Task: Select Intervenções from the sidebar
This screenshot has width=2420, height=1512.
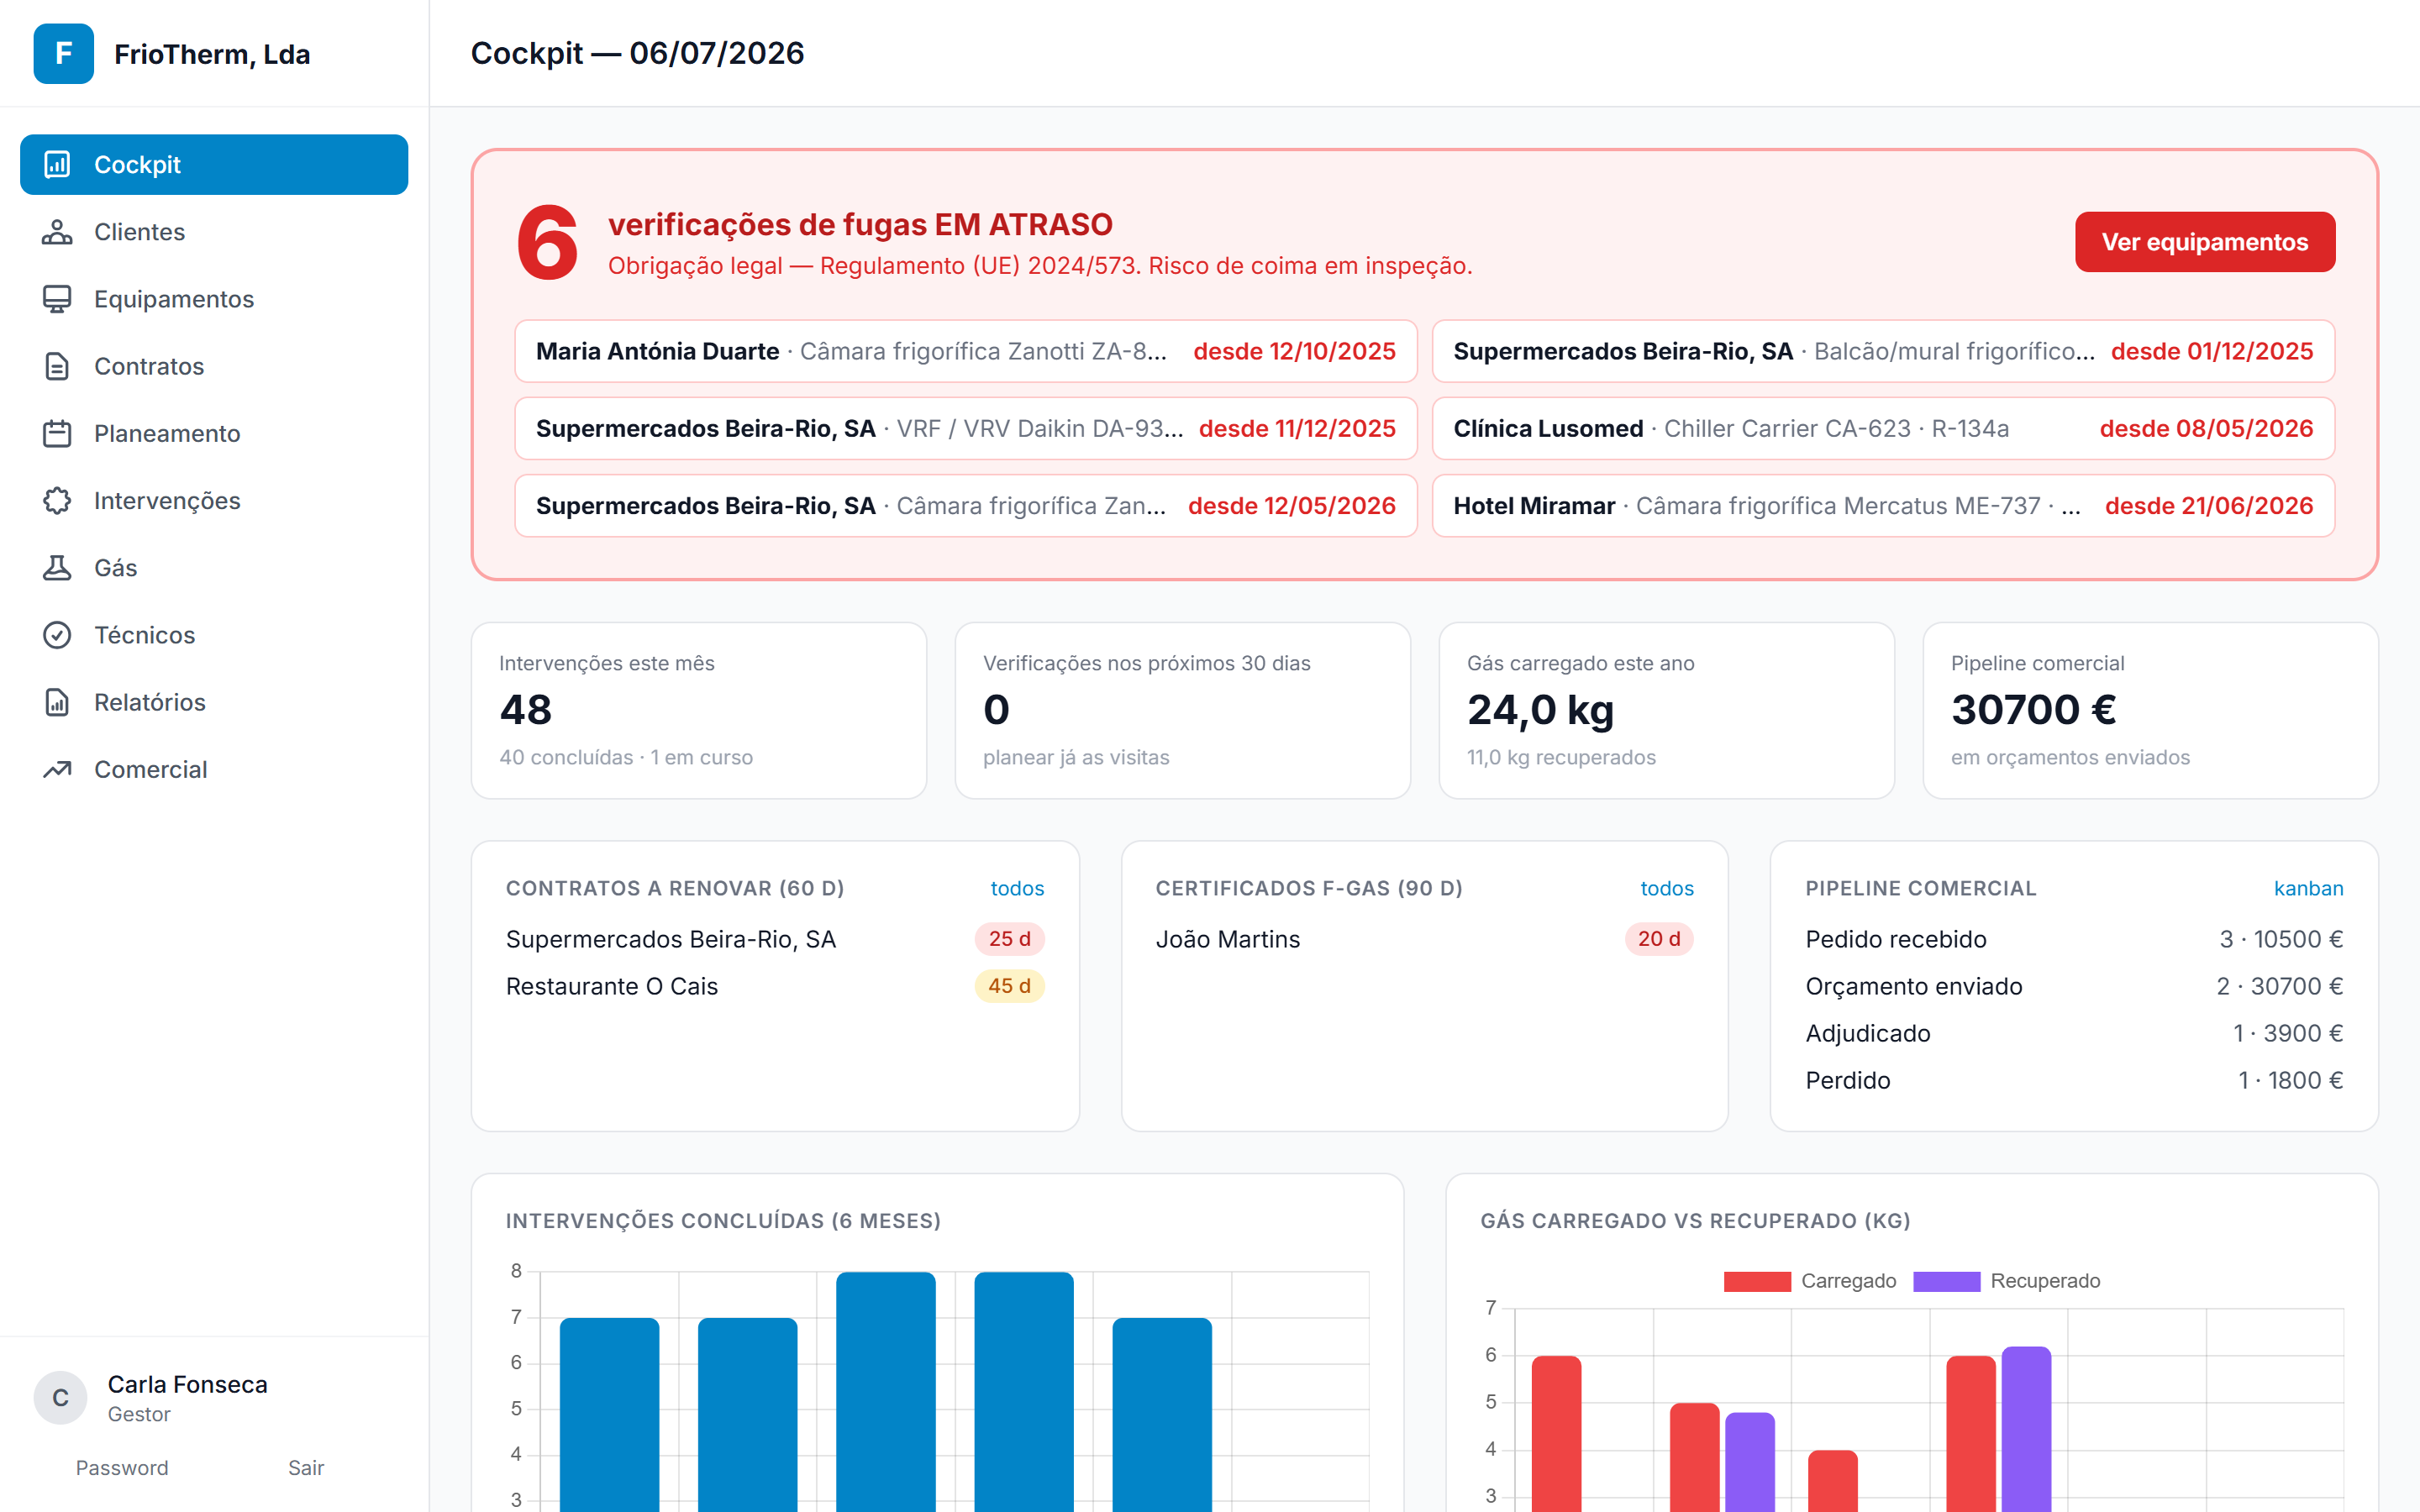Action: tap(214, 500)
